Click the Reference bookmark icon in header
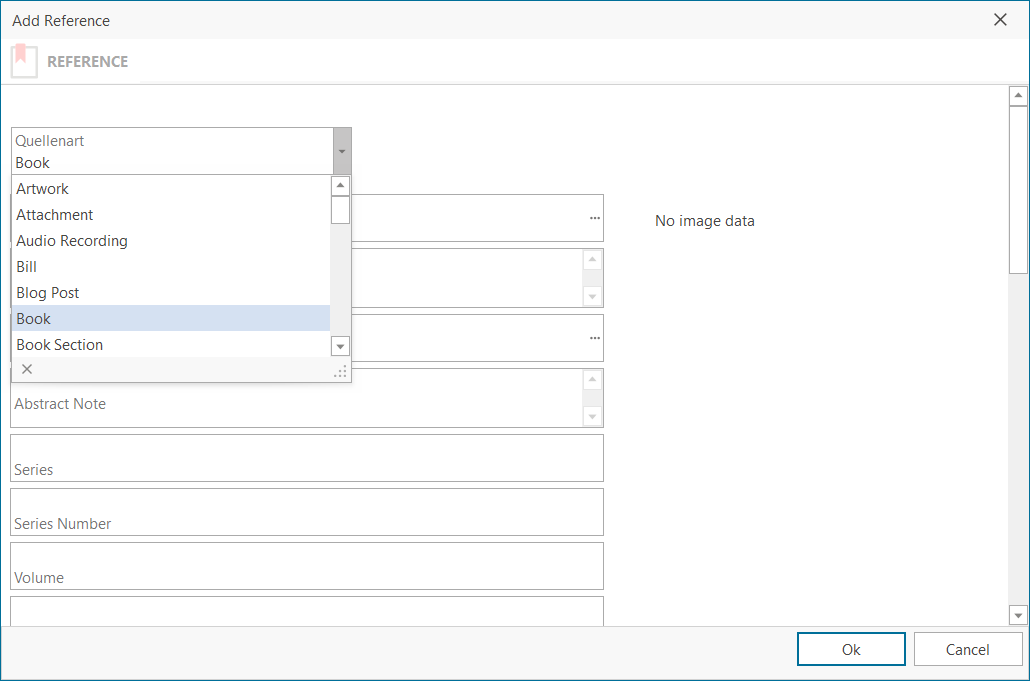 point(24,61)
